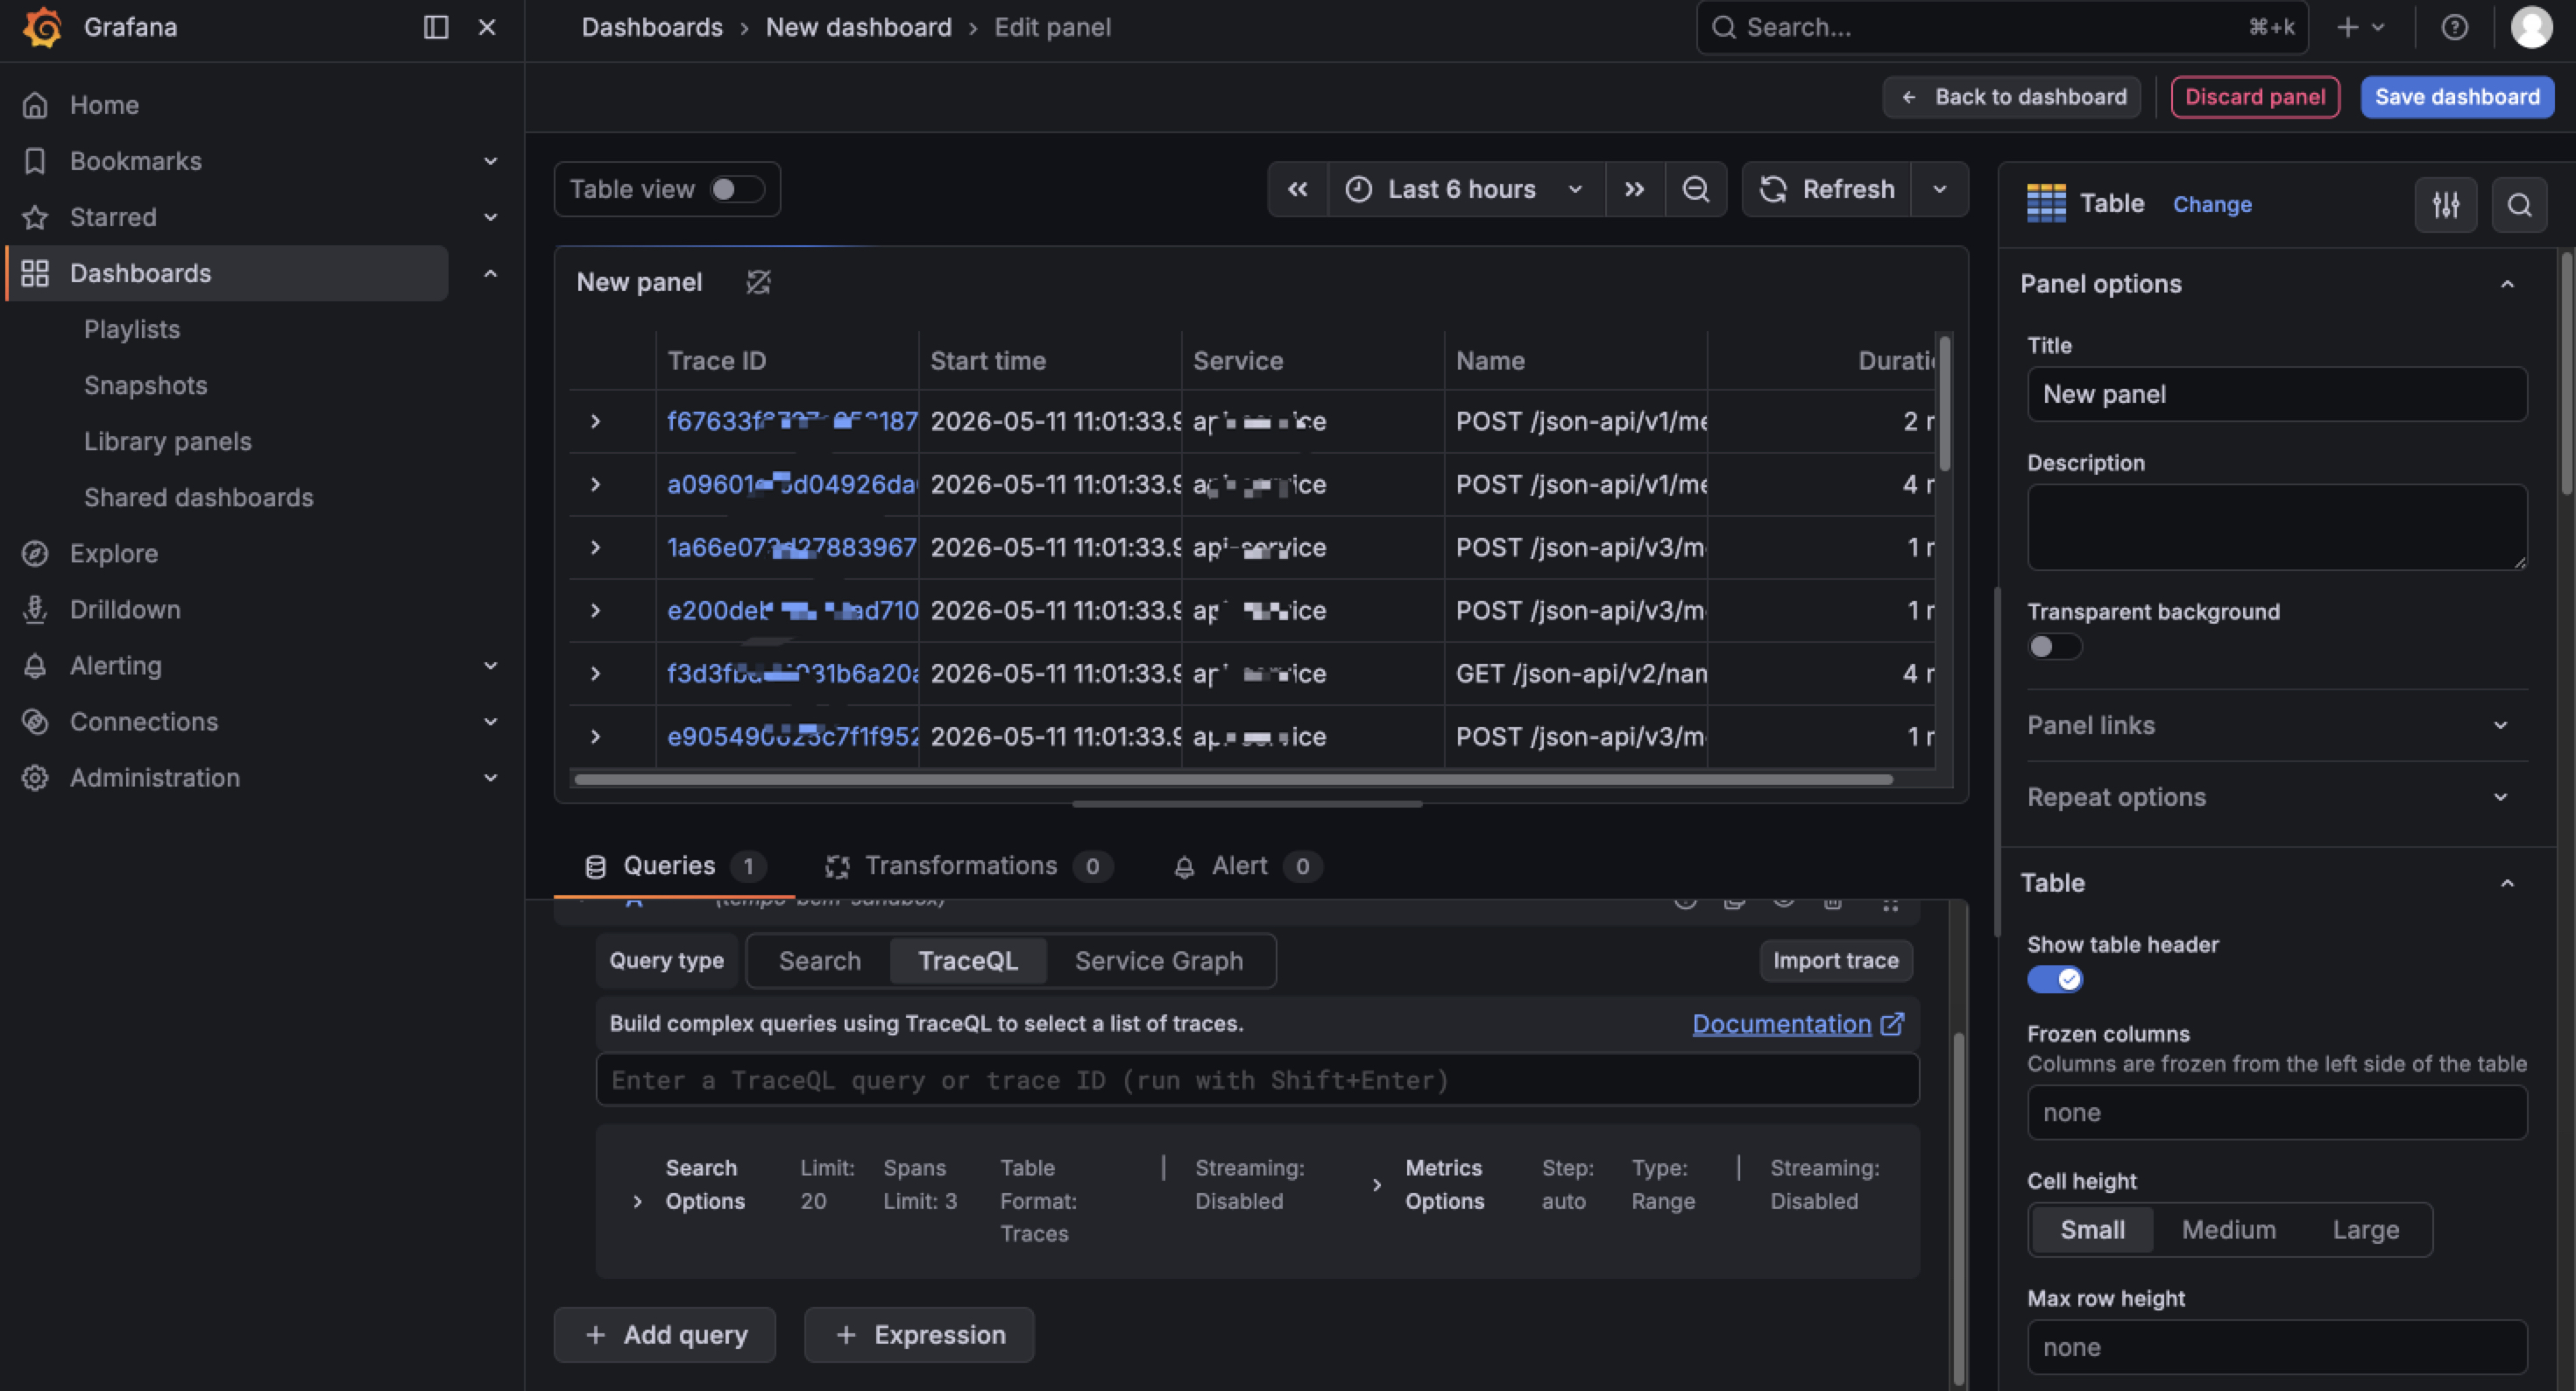Viewport: 2576px width, 1391px height.
Task: Expand Search Options row
Action: 637,1202
